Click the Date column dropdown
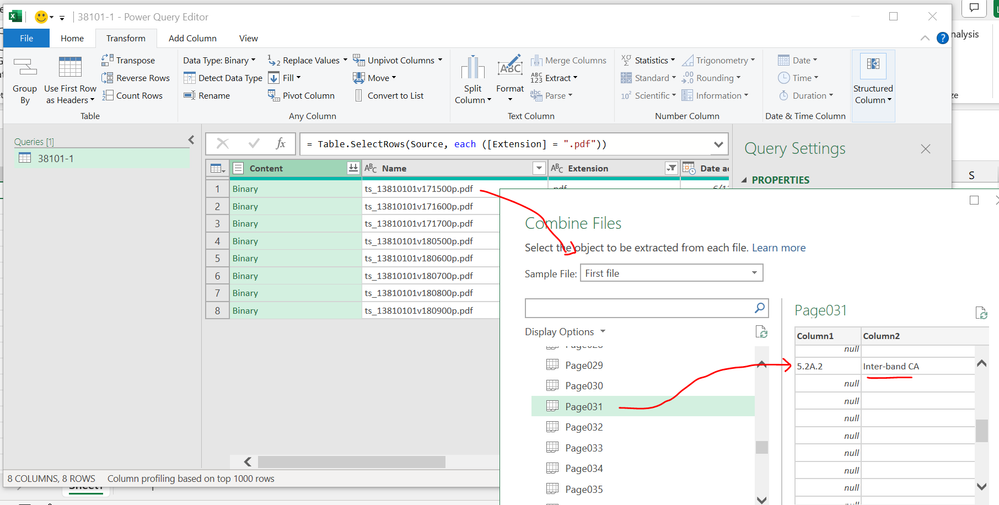 798,60
